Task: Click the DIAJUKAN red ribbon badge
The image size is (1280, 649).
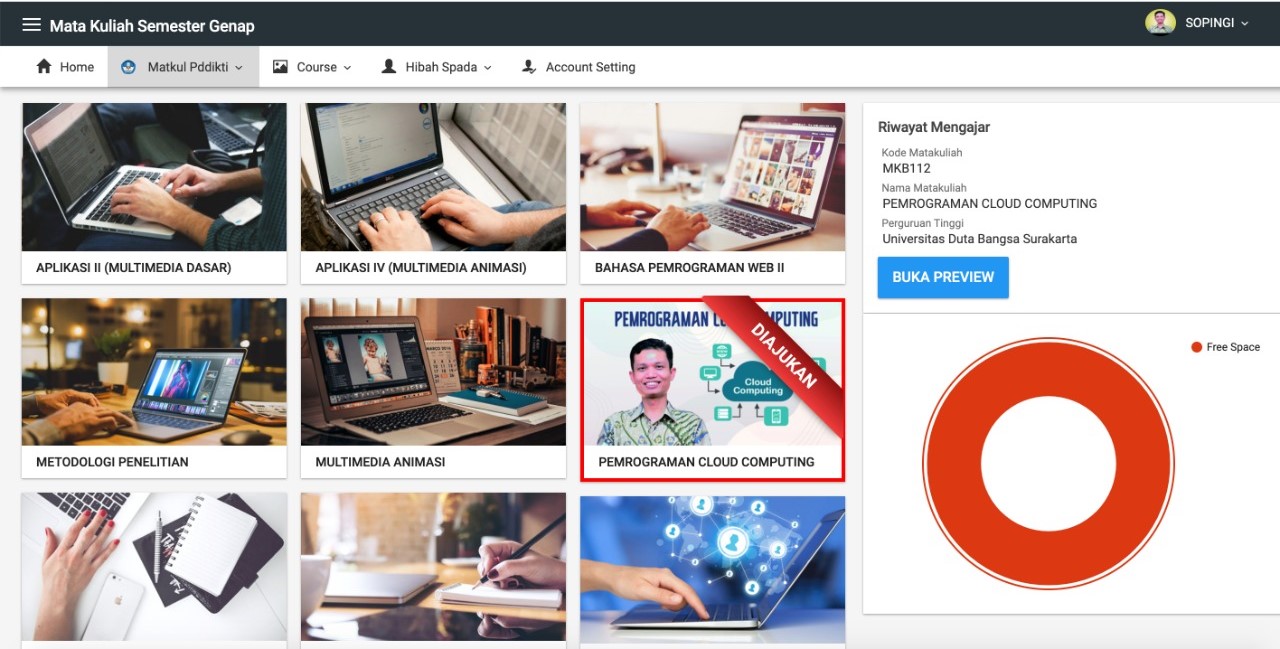Action: [783, 353]
